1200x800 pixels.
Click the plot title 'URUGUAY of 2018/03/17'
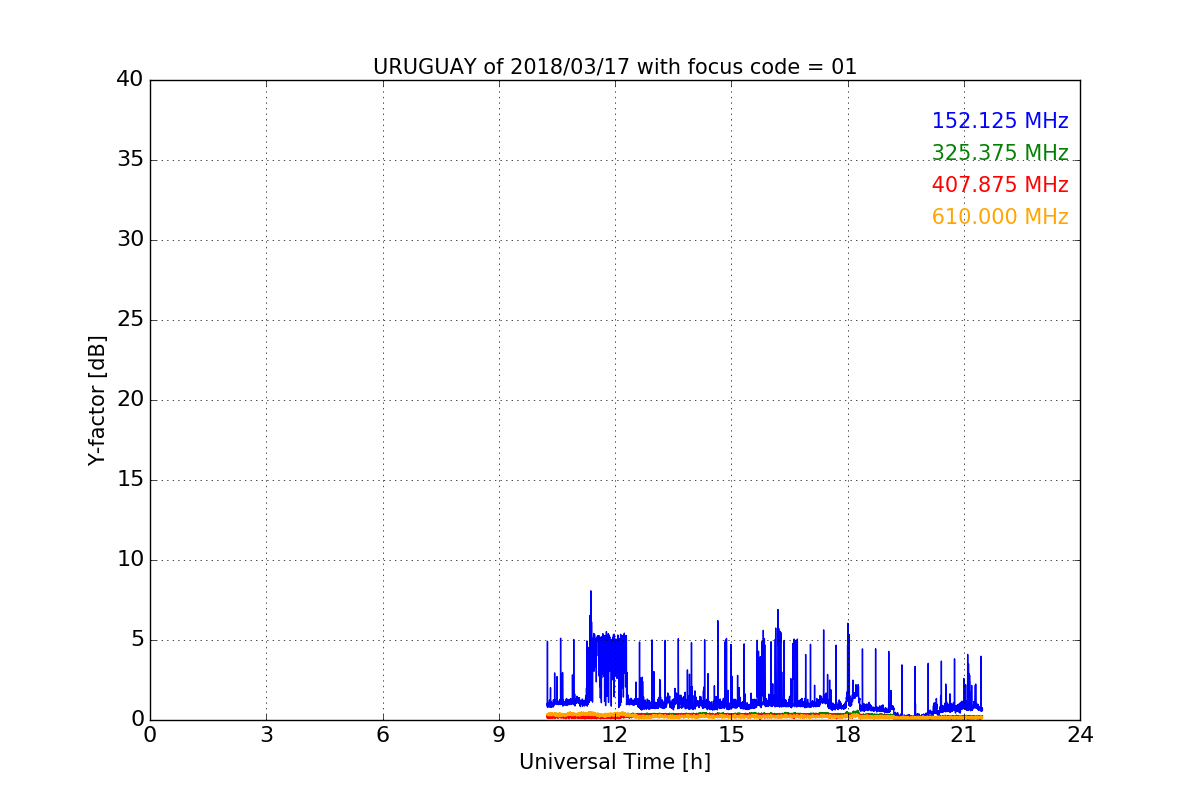(500, 67)
